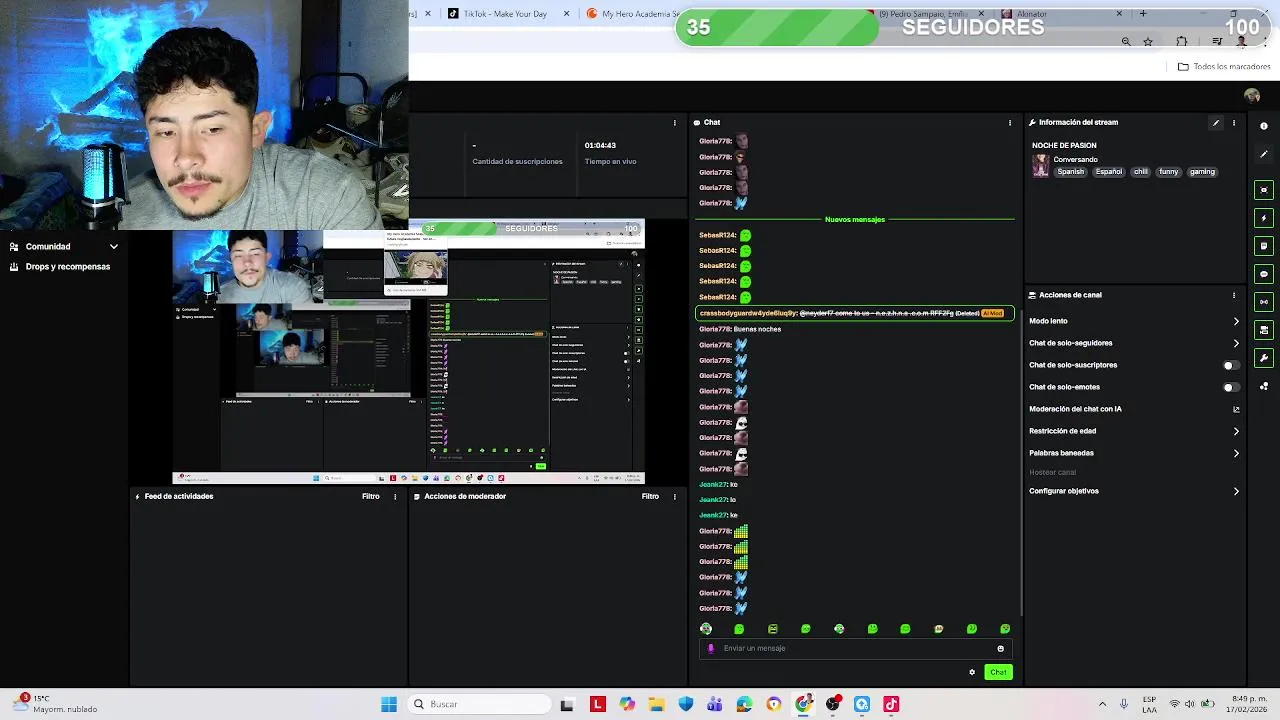Click the stream preview thumbnail
This screenshot has height=720, width=1280.
pyautogui.click(x=408, y=351)
